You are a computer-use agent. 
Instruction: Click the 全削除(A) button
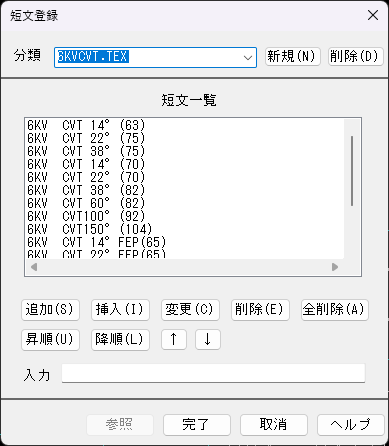click(335, 310)
